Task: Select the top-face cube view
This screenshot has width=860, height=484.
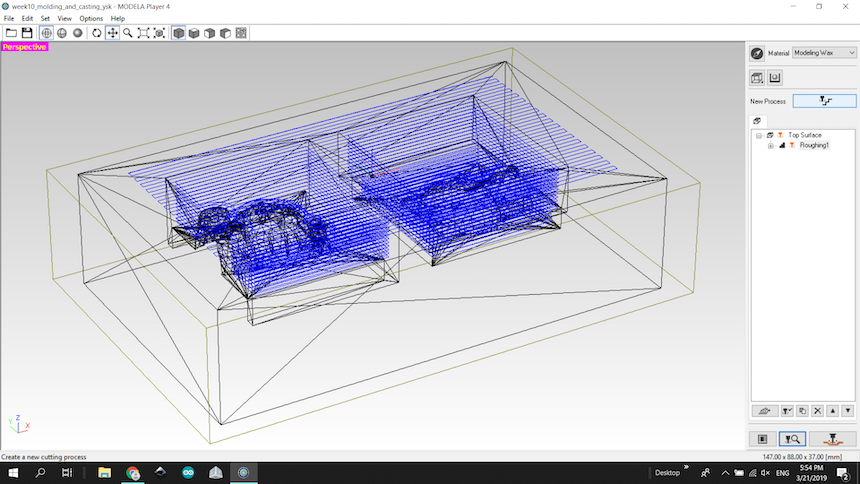Action: [194, 33]
